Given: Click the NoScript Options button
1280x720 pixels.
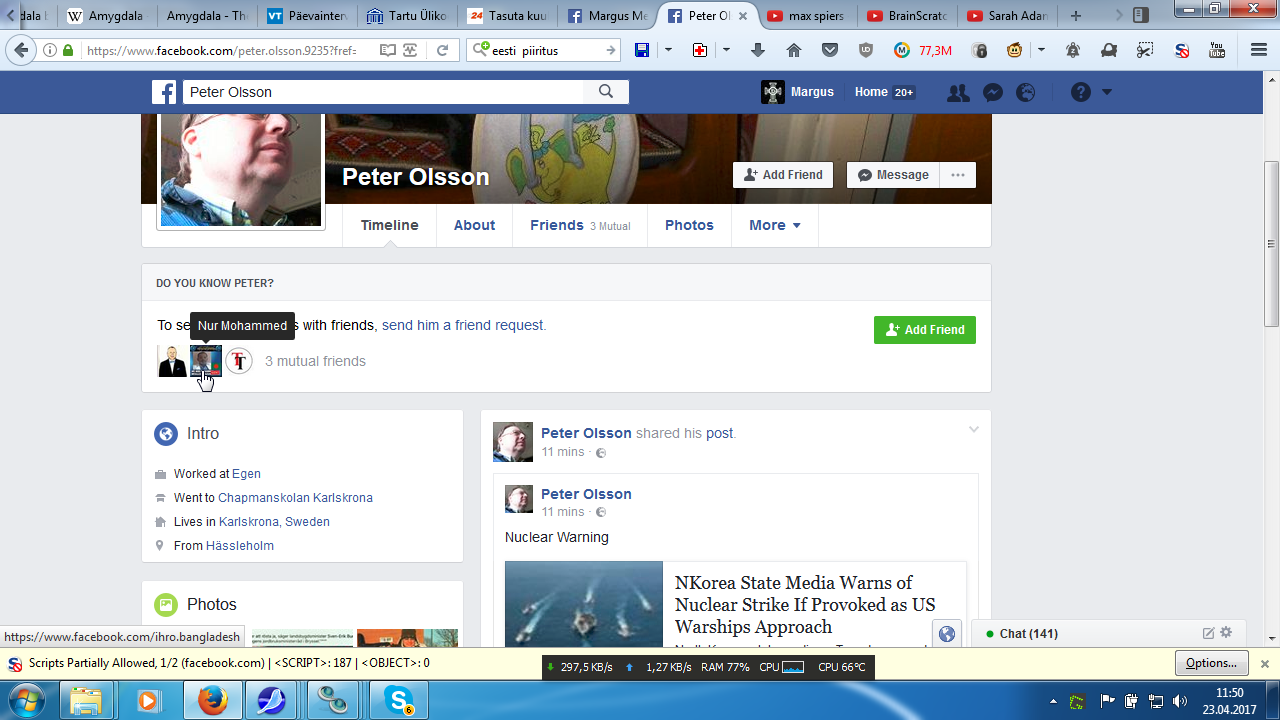Looking at the screenshot, I should pos(1211,663).
